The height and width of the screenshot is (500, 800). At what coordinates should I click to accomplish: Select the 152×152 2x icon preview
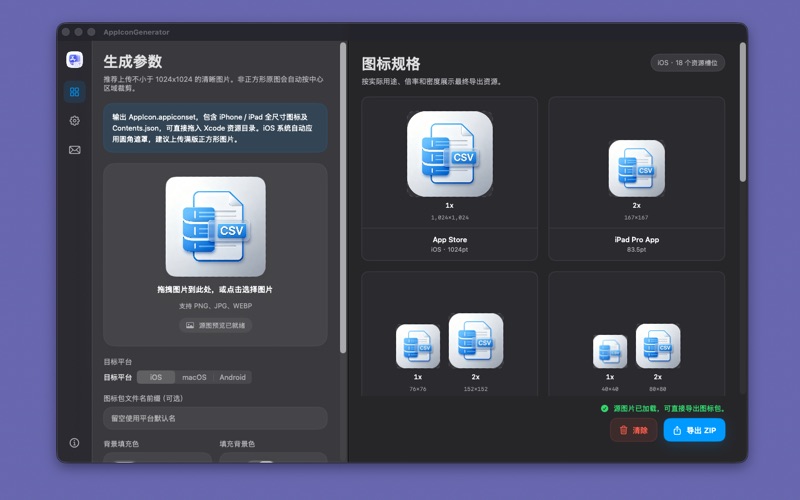tap(476, 341)
